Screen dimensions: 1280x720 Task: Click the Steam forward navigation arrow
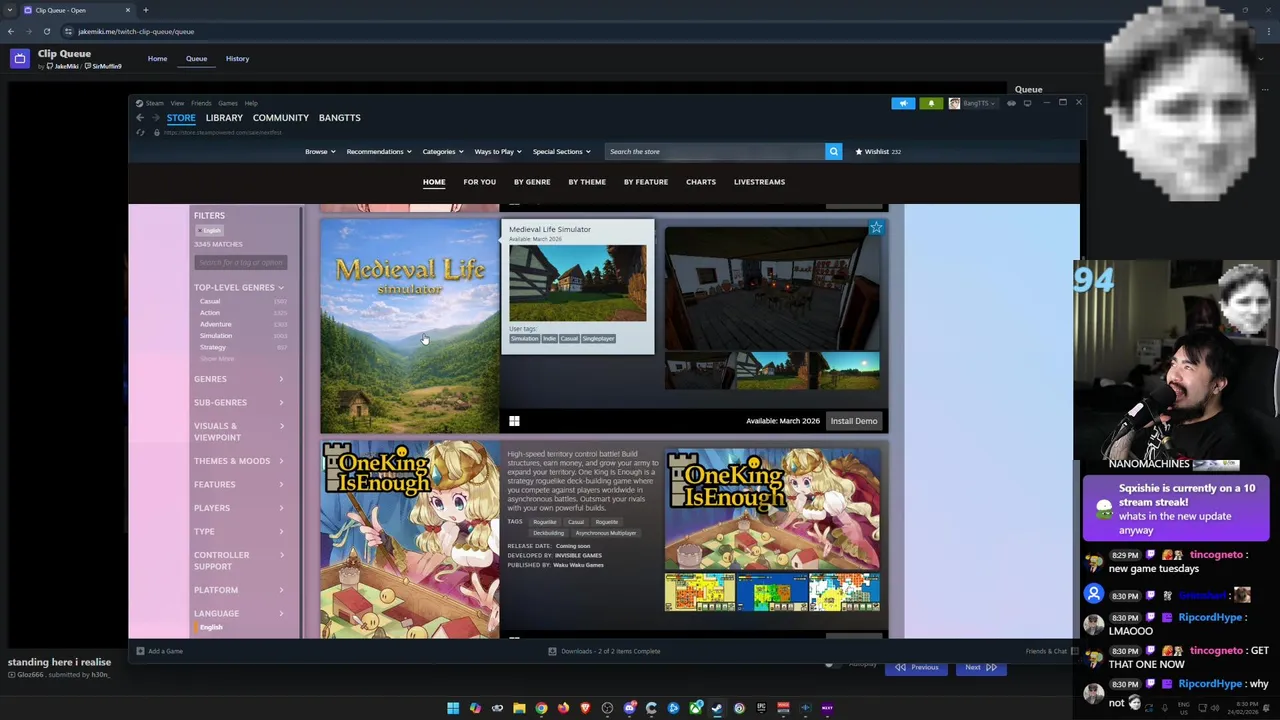pyautogui.click(x=155, y=118)
